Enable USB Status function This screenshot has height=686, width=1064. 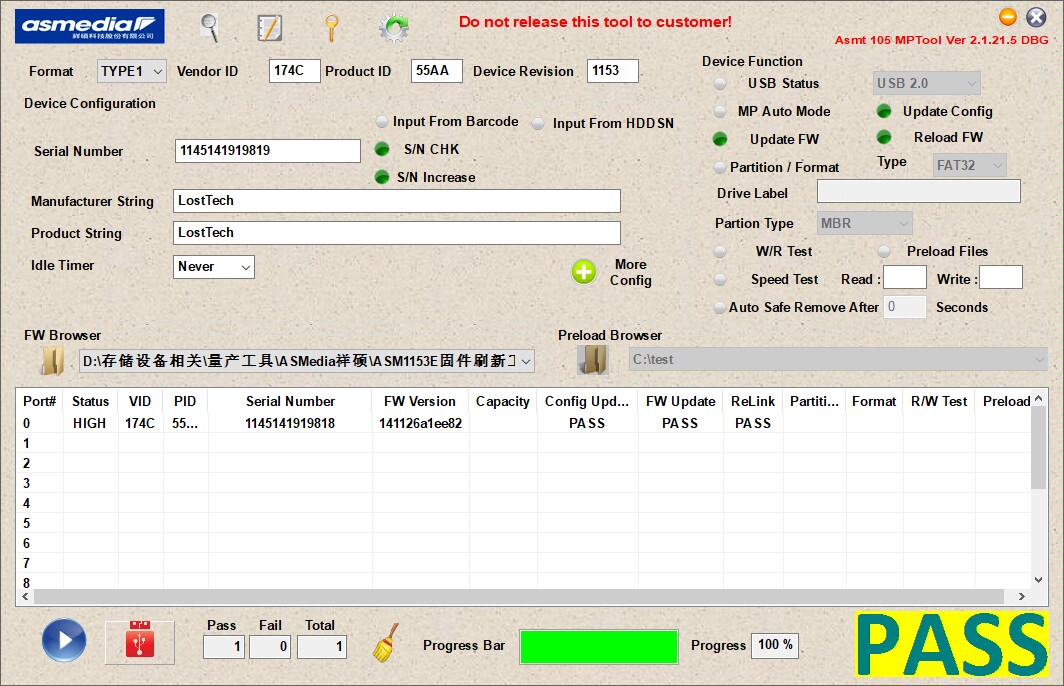(x=721, y=83)
